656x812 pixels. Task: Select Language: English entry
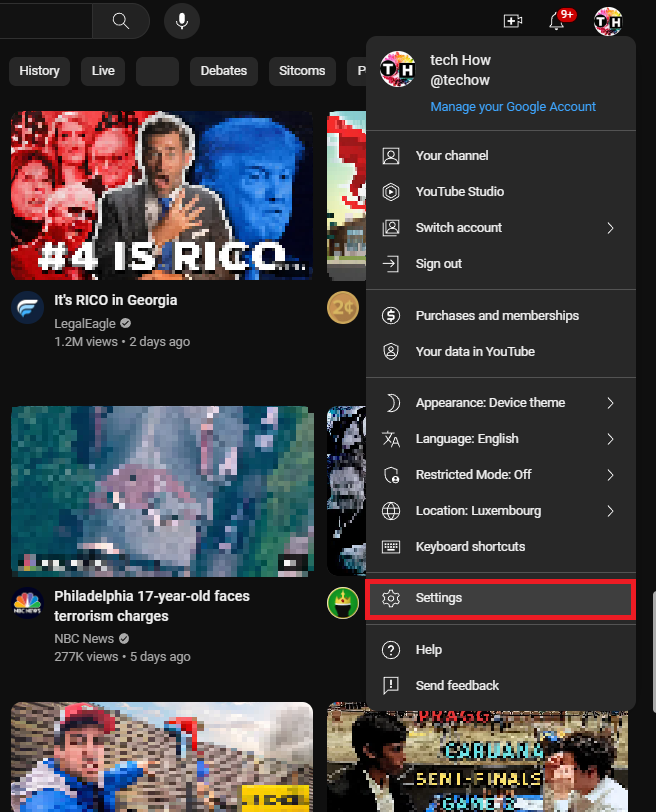click(x=501, y=439)
